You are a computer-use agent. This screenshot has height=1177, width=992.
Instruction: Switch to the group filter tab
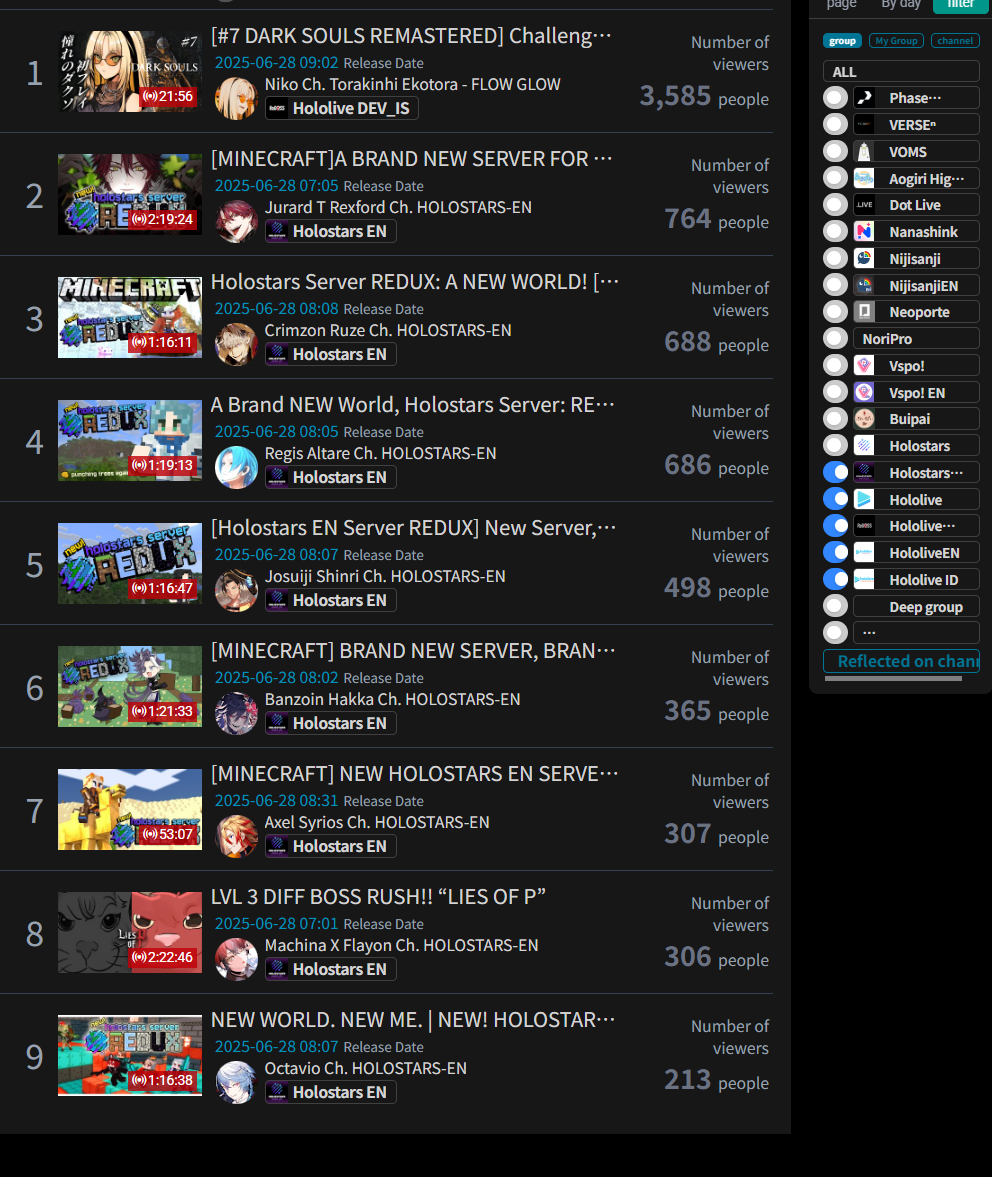pyautogui.click(x=842, y=41)
